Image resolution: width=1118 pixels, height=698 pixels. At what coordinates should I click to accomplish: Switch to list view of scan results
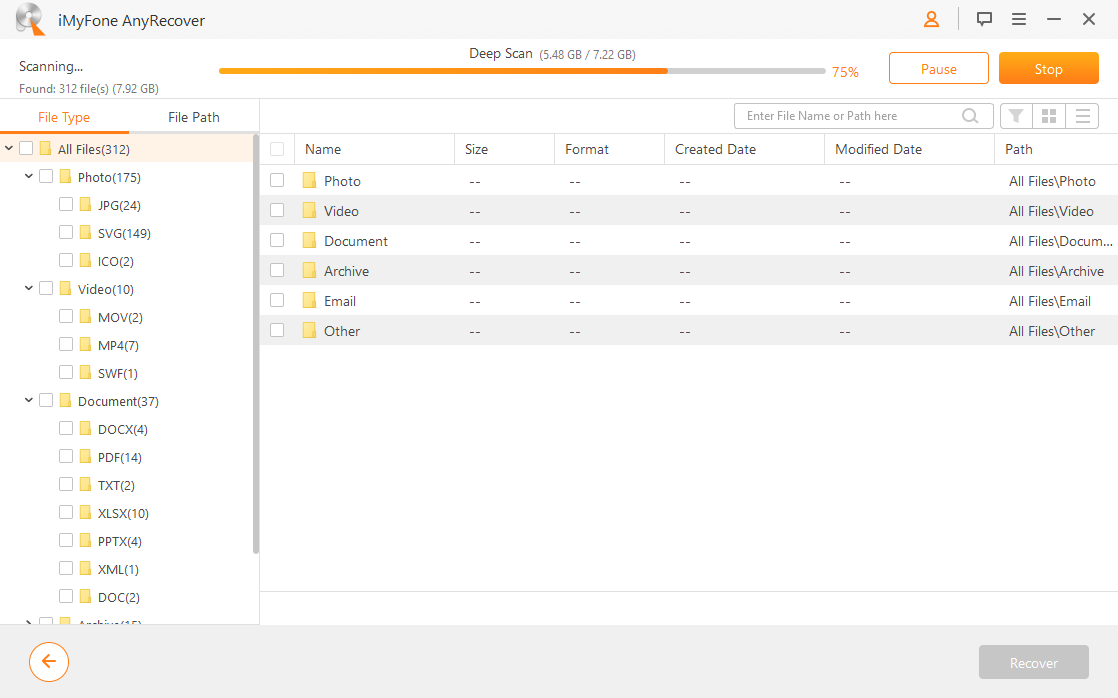coord(1082,115)
